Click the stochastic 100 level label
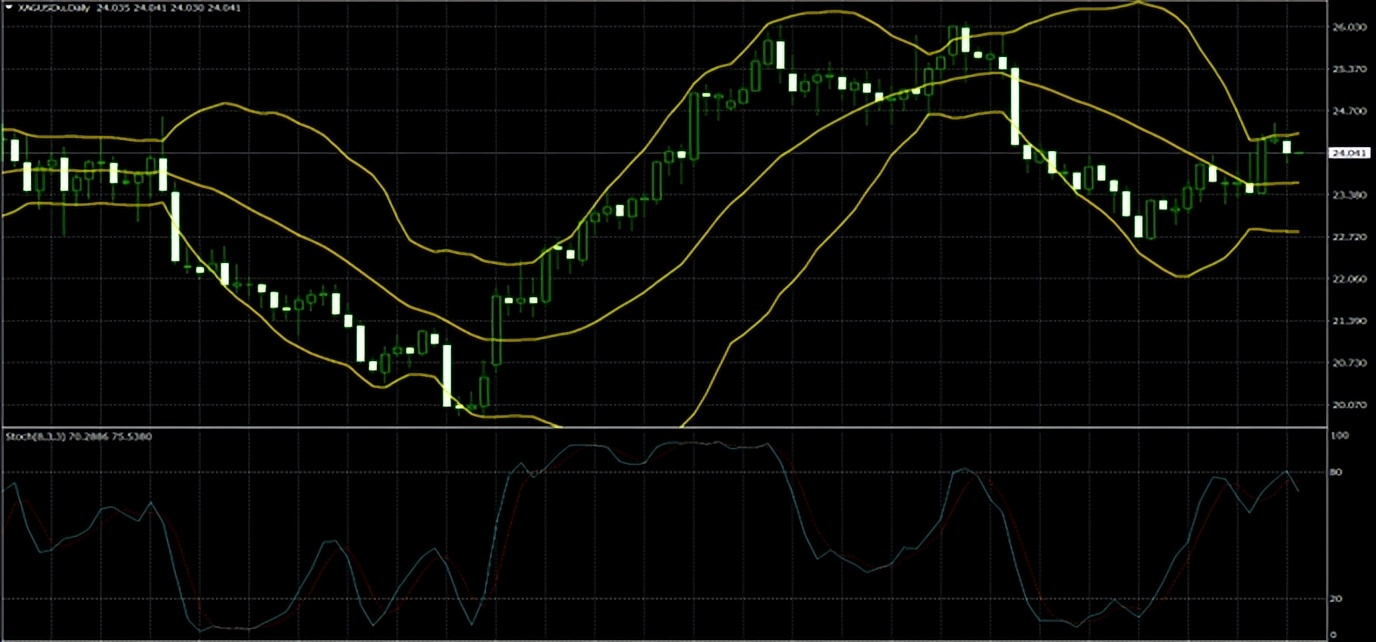 pos(1341,436)
